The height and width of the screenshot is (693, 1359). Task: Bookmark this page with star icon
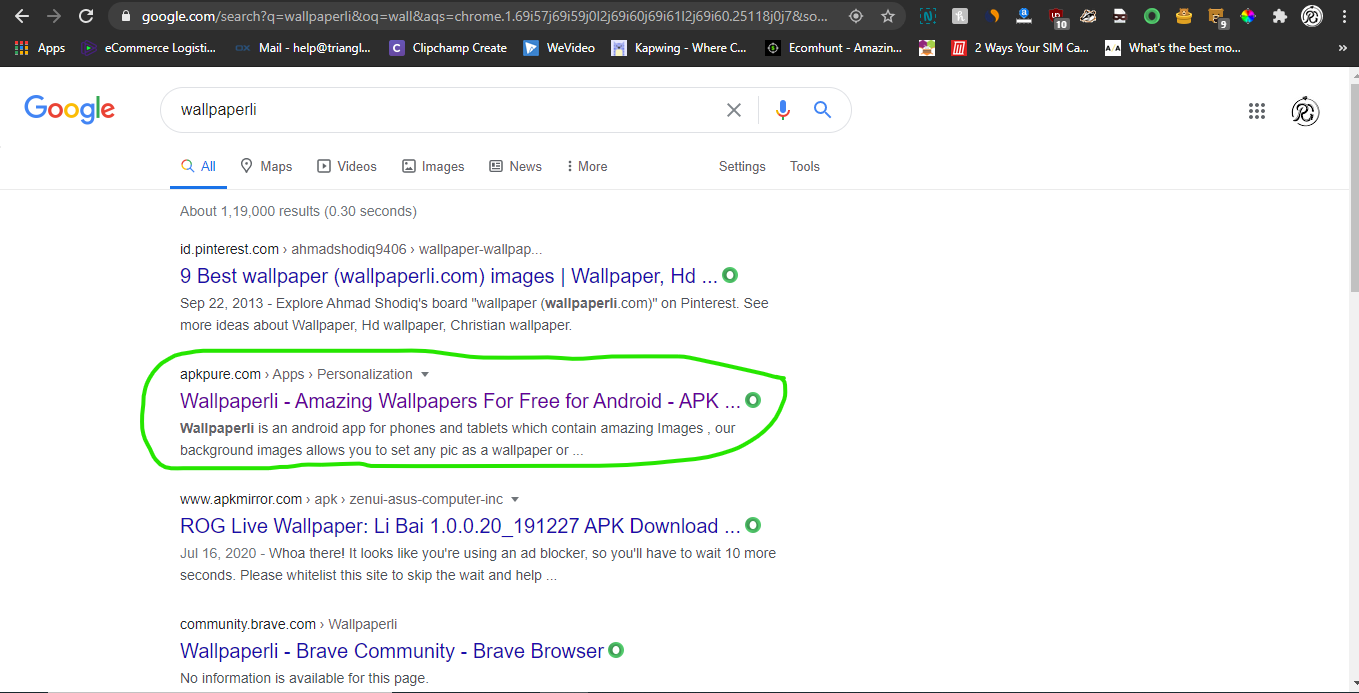tap(887, 16)
